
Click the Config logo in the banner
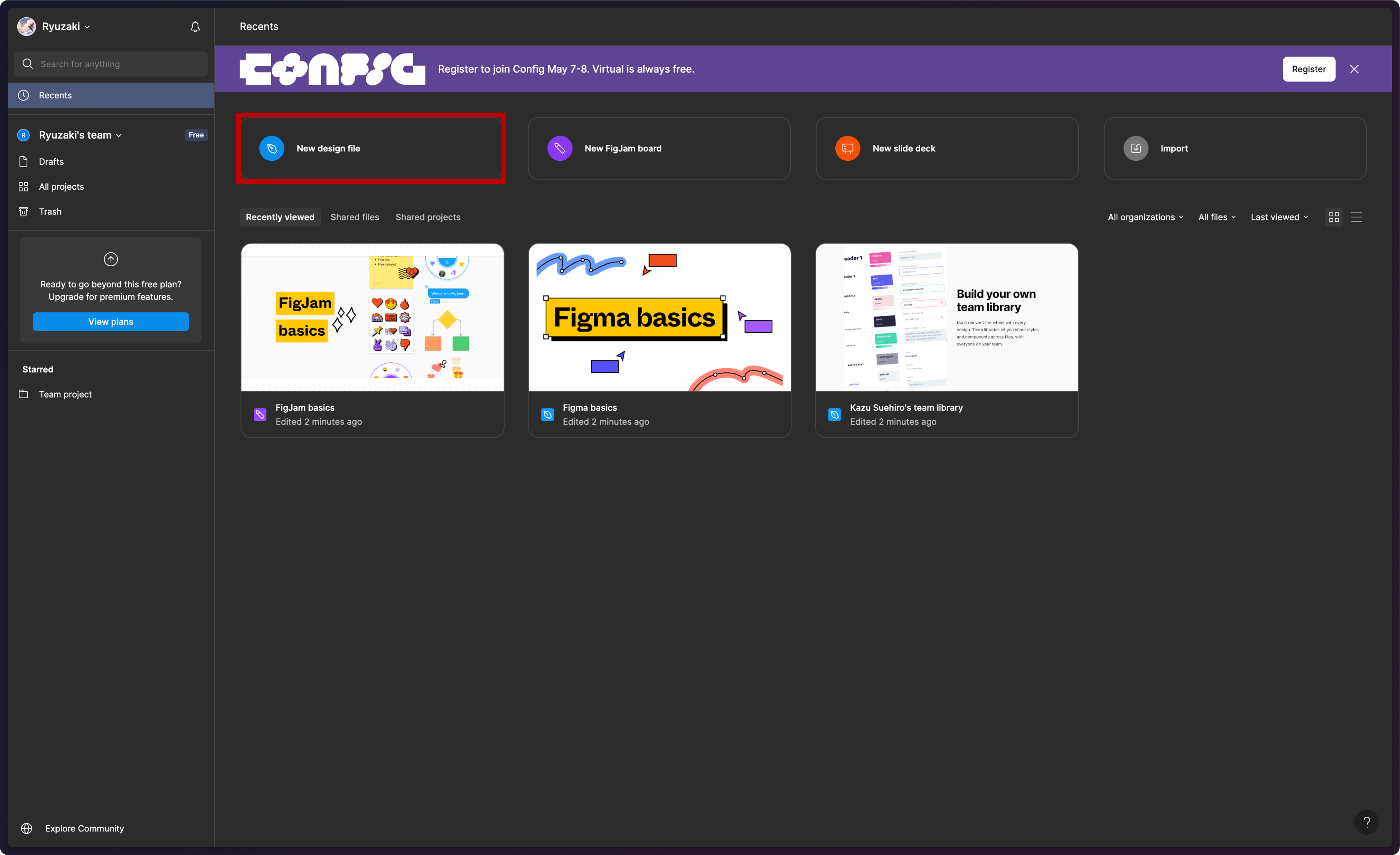(332, 69)
